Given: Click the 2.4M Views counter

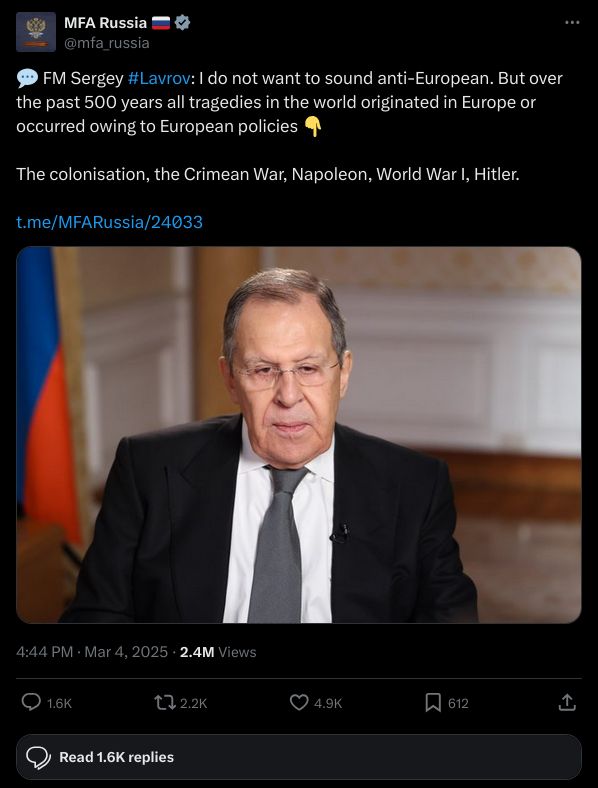Looking at the screenshot, I should 218,652.
